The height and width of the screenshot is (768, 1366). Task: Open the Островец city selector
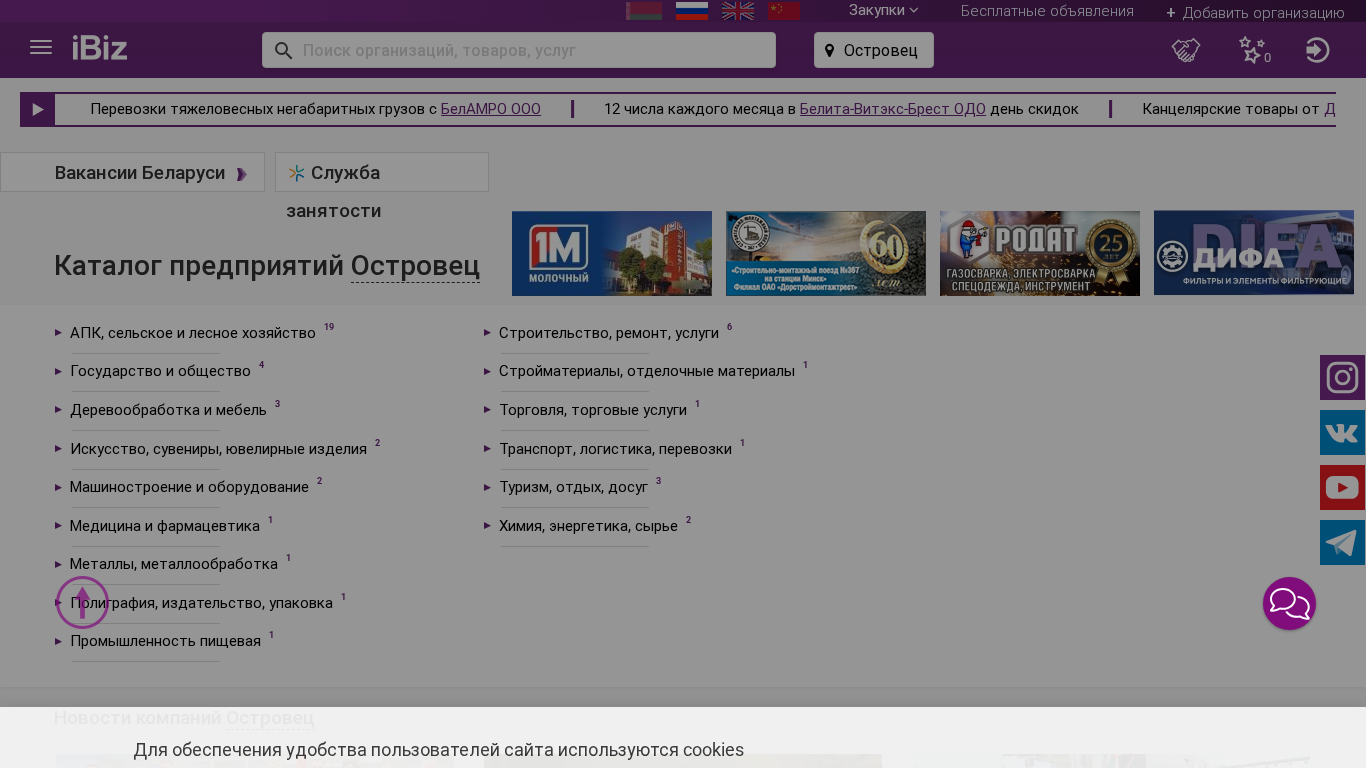click(x=874, y=50)
